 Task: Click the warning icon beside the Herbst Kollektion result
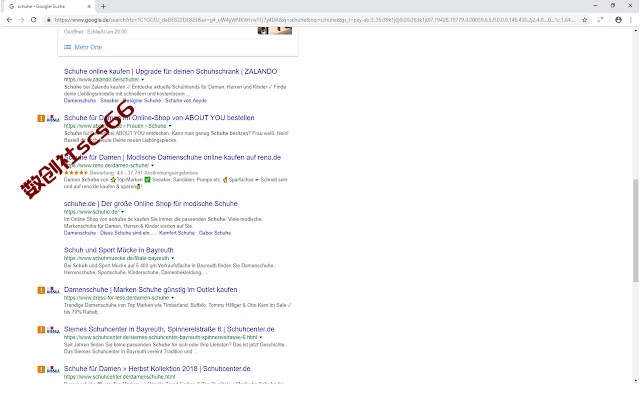click(x=41, y=369)
